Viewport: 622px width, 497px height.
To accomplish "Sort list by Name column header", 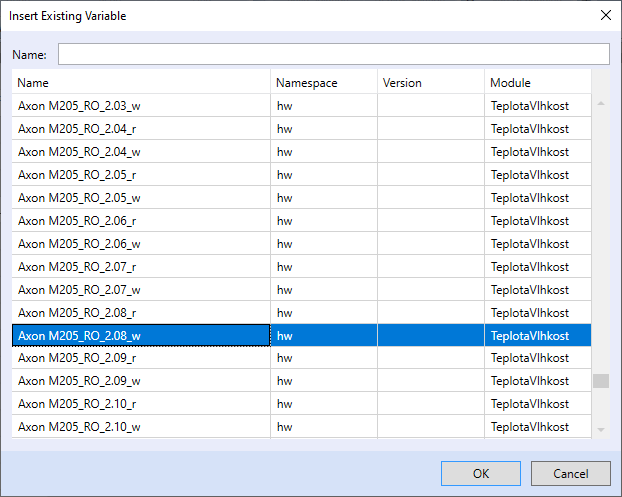I will tap(141, 83).
